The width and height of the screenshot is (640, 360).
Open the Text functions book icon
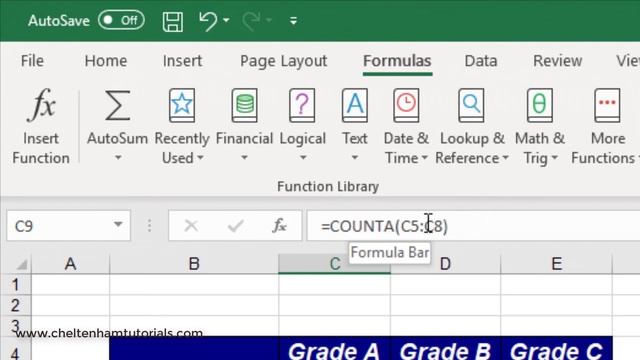coord(355,105)
